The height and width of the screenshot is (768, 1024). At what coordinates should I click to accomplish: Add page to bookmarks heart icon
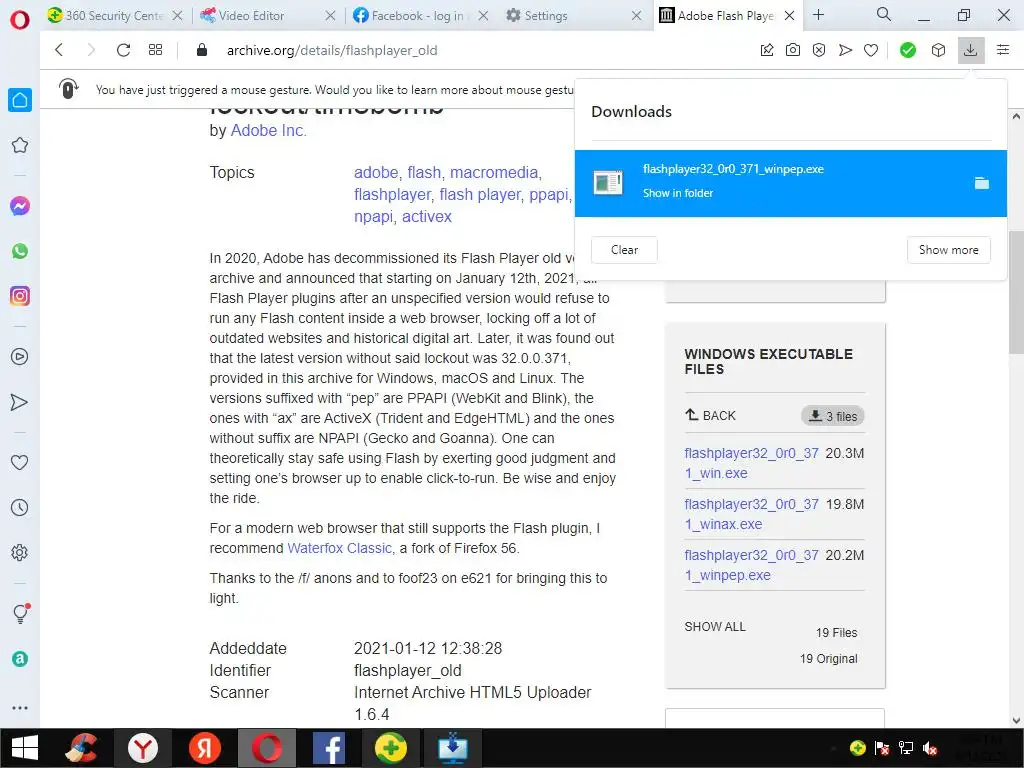click(871, 50)
